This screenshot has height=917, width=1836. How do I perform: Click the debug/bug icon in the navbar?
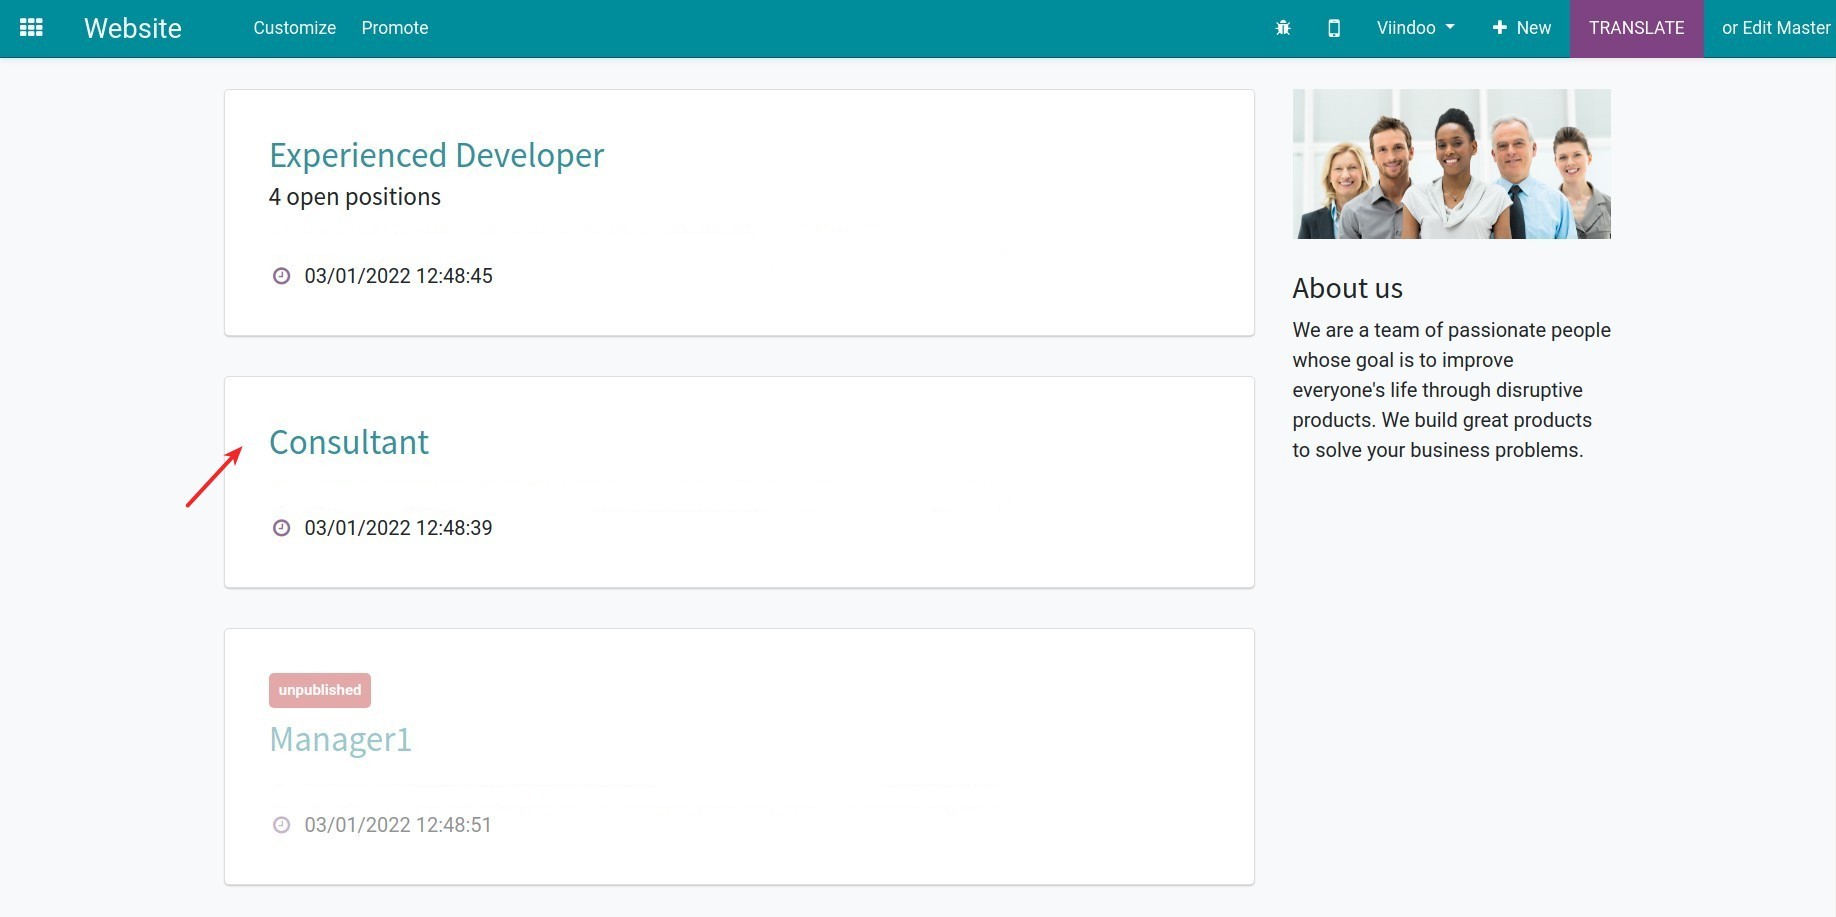point(1283,27)
